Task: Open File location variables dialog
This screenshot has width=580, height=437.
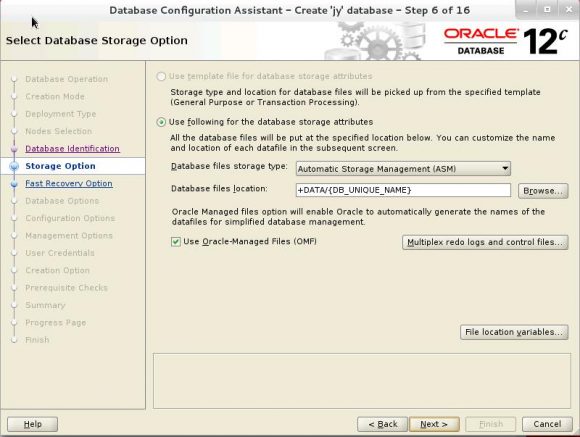Action: 514,332
